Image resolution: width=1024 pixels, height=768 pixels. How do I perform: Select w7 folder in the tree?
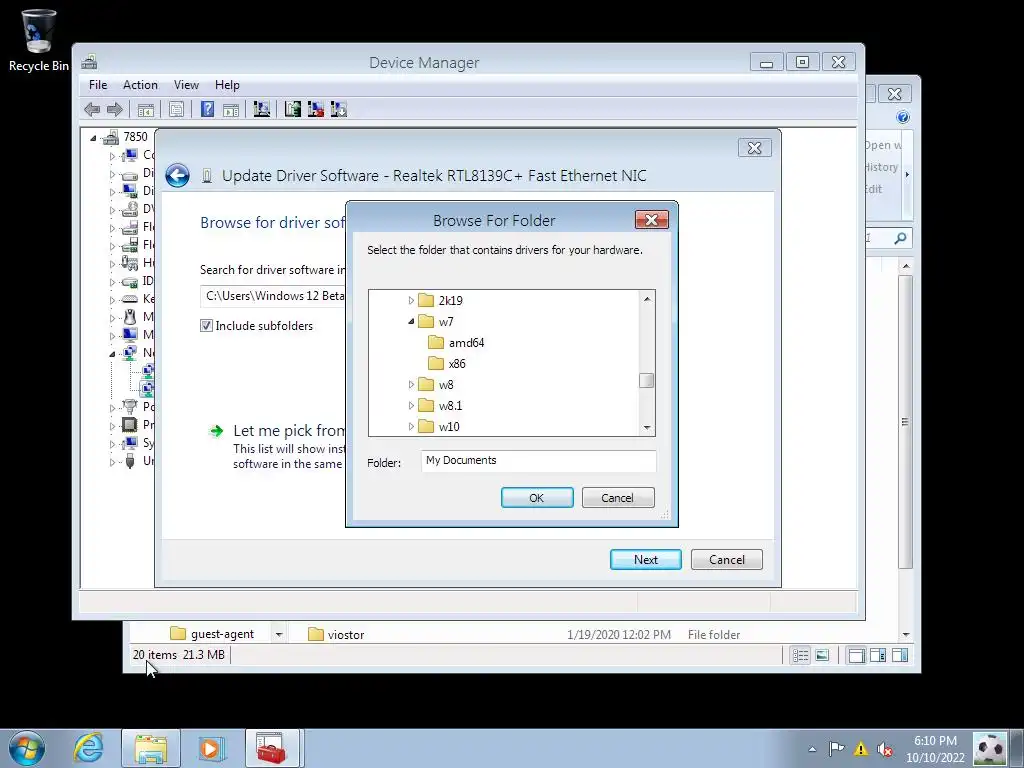point(446,321)
